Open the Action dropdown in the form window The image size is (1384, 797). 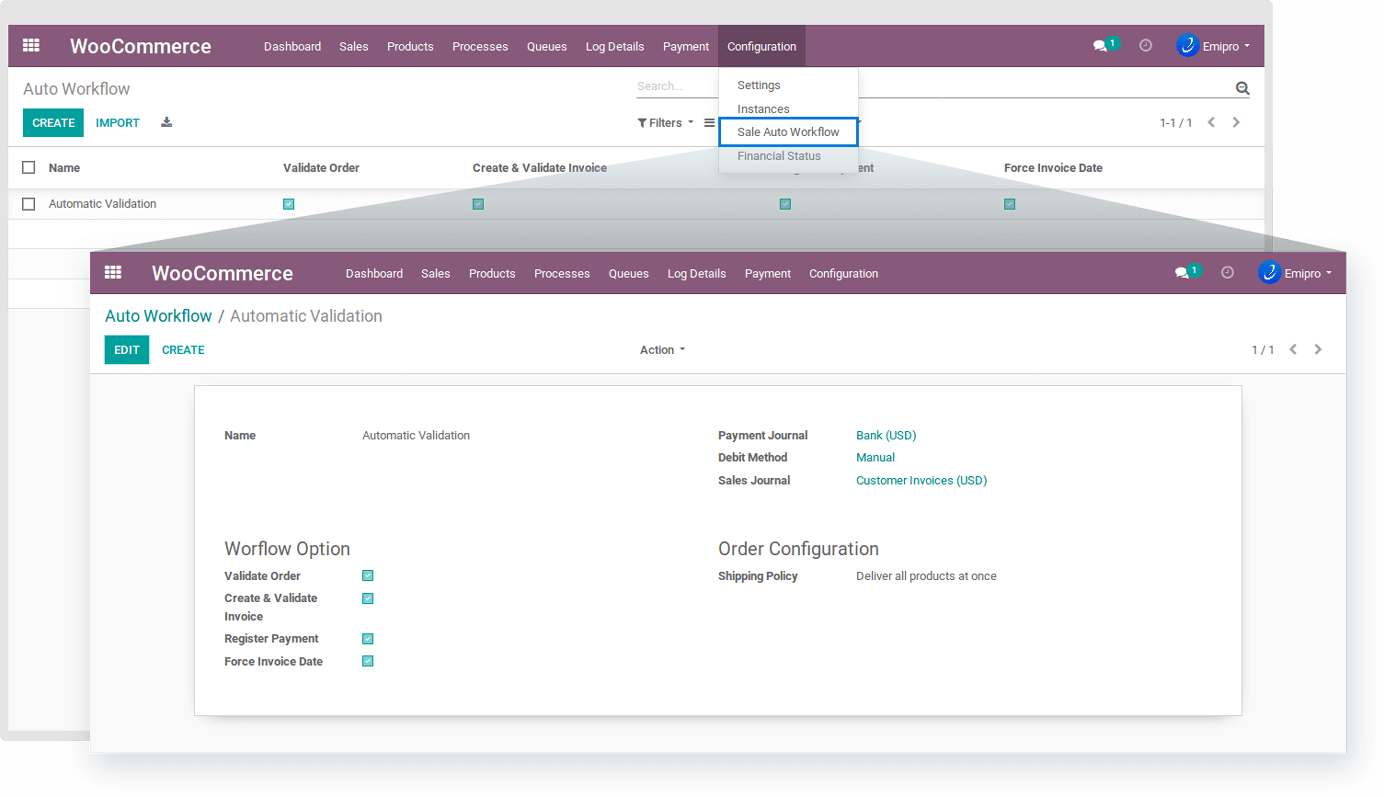663,350
